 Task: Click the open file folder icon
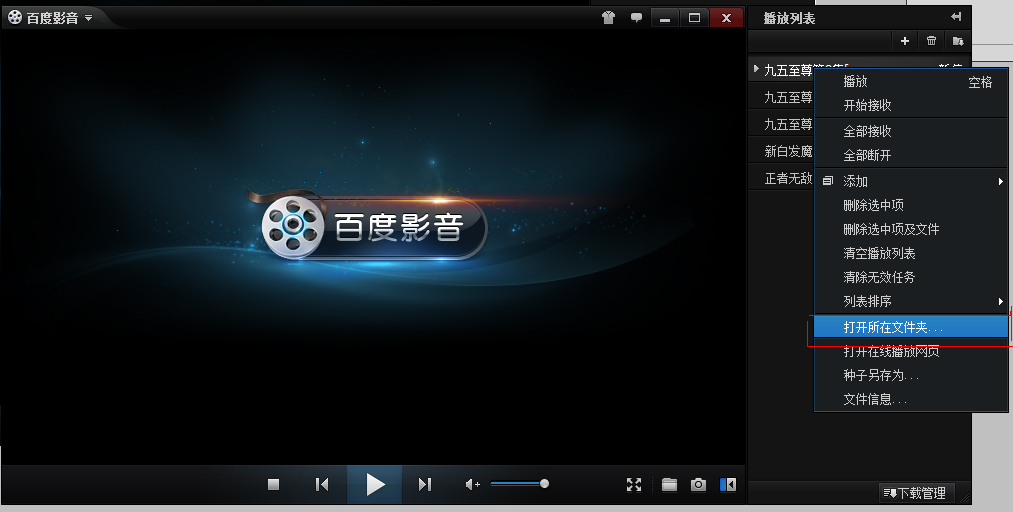coord(669,485)
